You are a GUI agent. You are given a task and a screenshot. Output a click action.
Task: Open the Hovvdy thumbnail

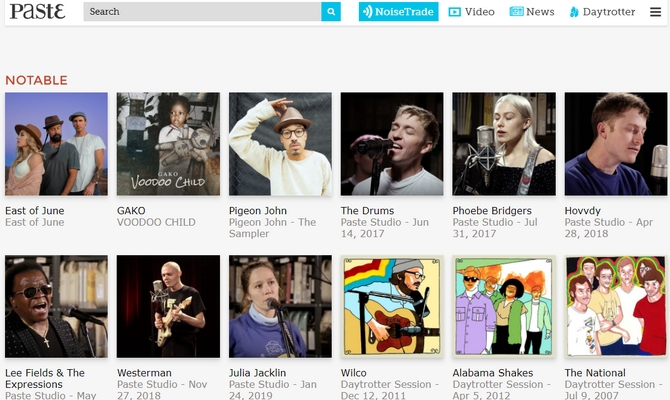coord(616,144)
